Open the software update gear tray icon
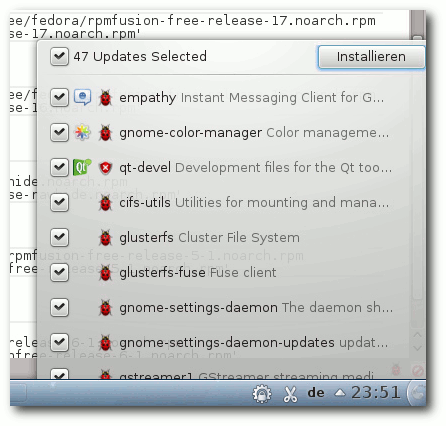Screen dimensions: 446x426 coord(262,394)
